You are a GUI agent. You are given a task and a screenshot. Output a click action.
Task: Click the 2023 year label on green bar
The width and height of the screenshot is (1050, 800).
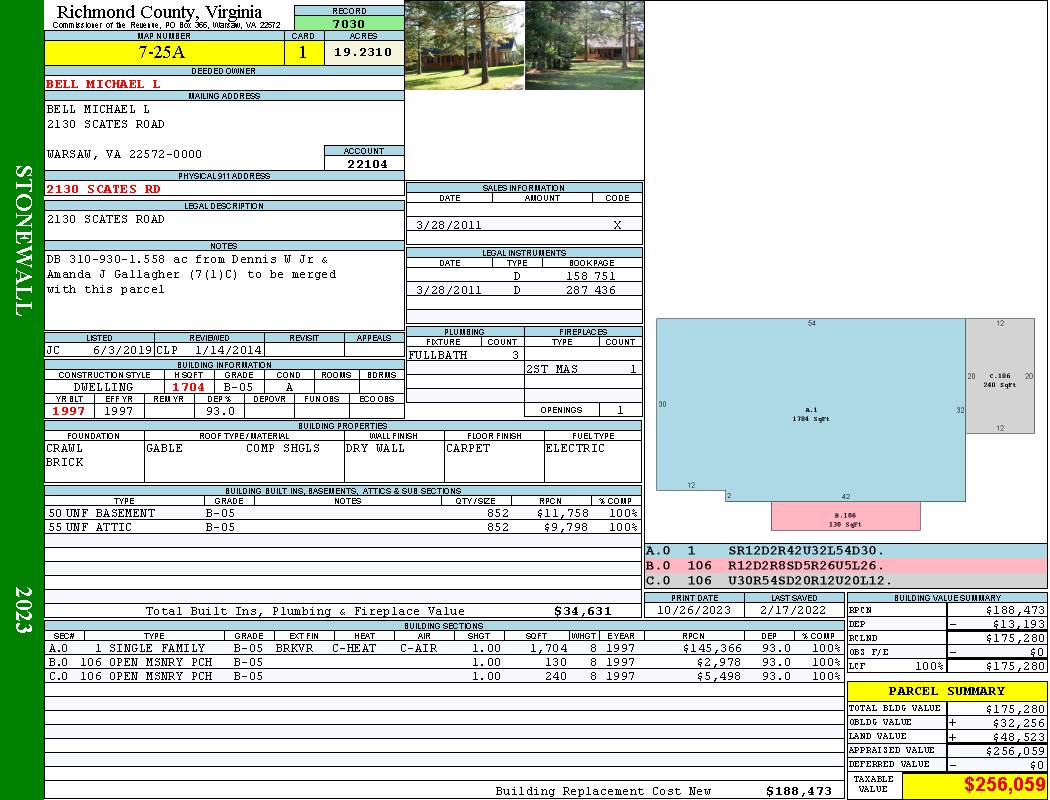(23, 610)
